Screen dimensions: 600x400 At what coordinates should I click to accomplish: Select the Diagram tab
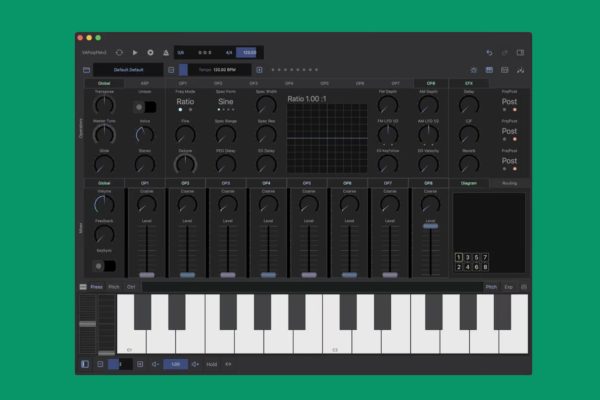pos(469,183)
